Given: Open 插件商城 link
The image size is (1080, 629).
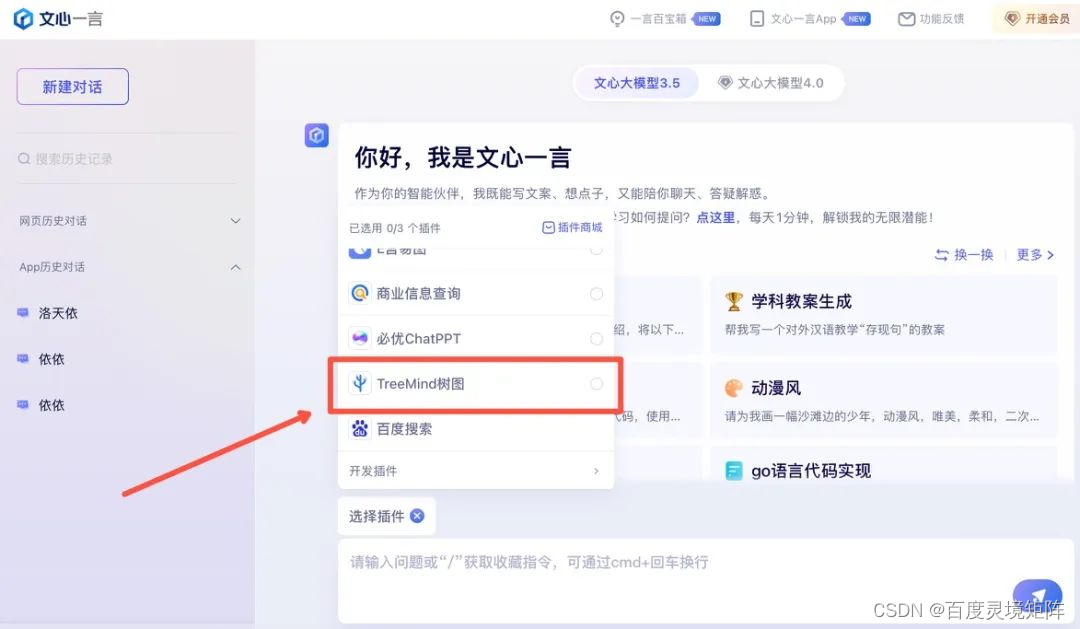Looking at the screenshot, I should (x=572, y=227).
